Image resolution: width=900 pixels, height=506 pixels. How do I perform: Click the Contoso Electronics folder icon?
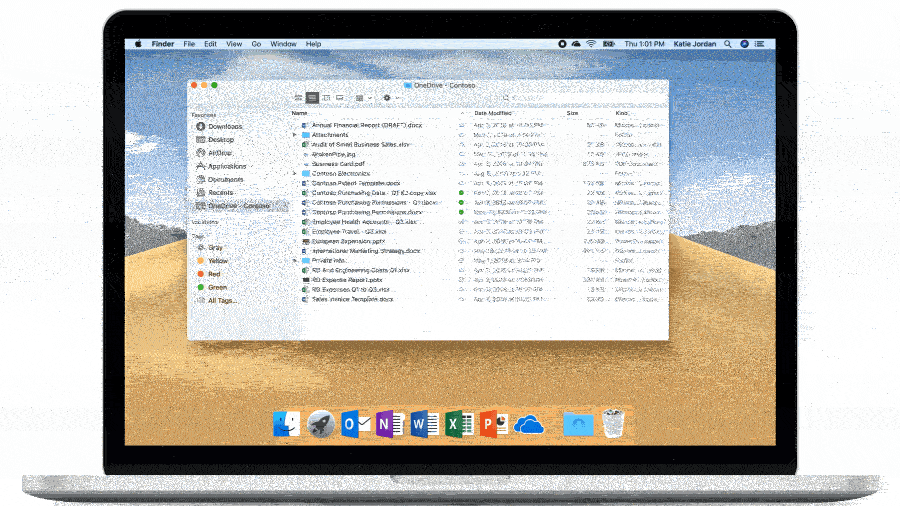[x=306, y=173]
